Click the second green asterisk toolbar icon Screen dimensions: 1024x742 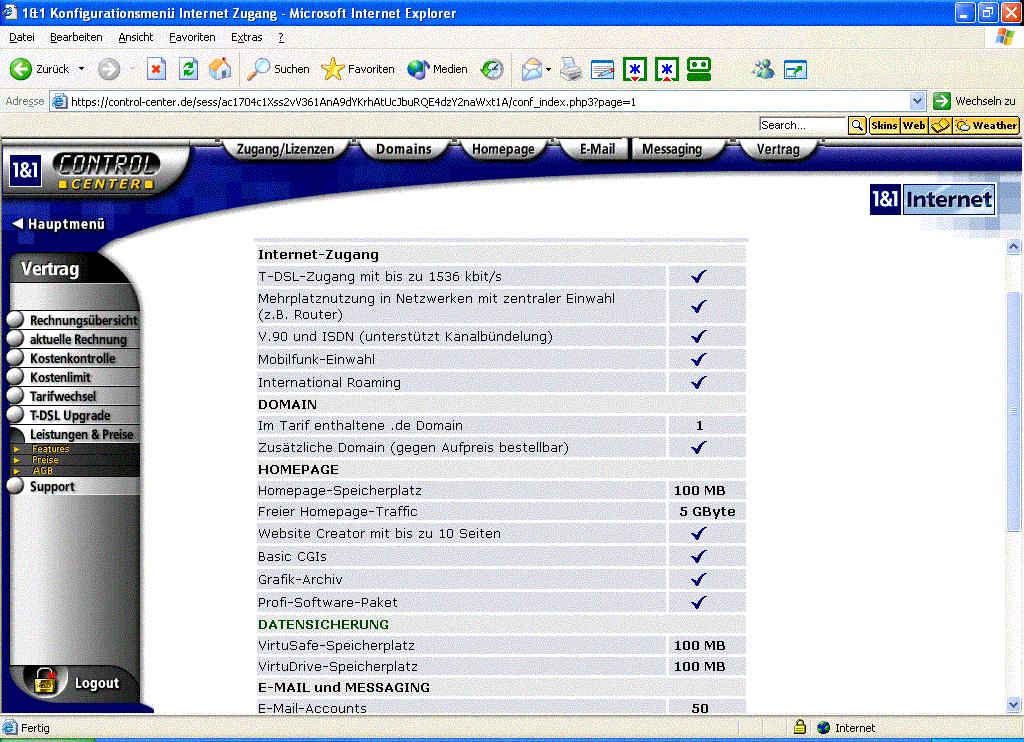667,69
